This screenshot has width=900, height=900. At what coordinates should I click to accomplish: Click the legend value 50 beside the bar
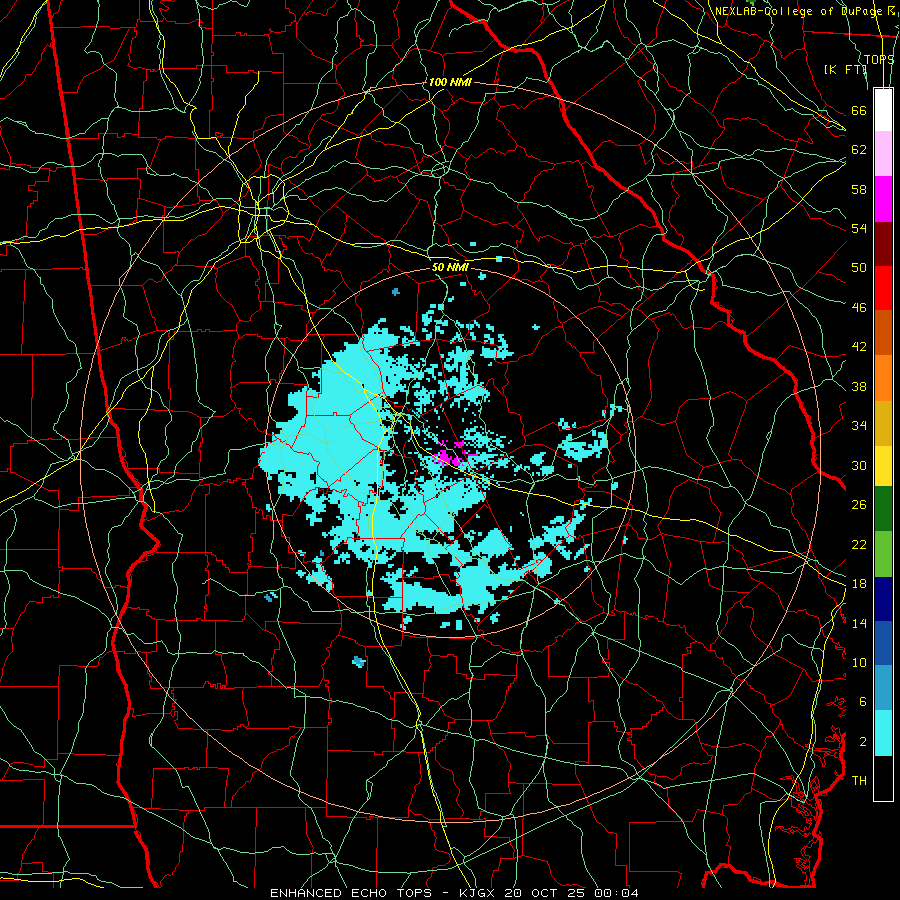tap(859, 268)
